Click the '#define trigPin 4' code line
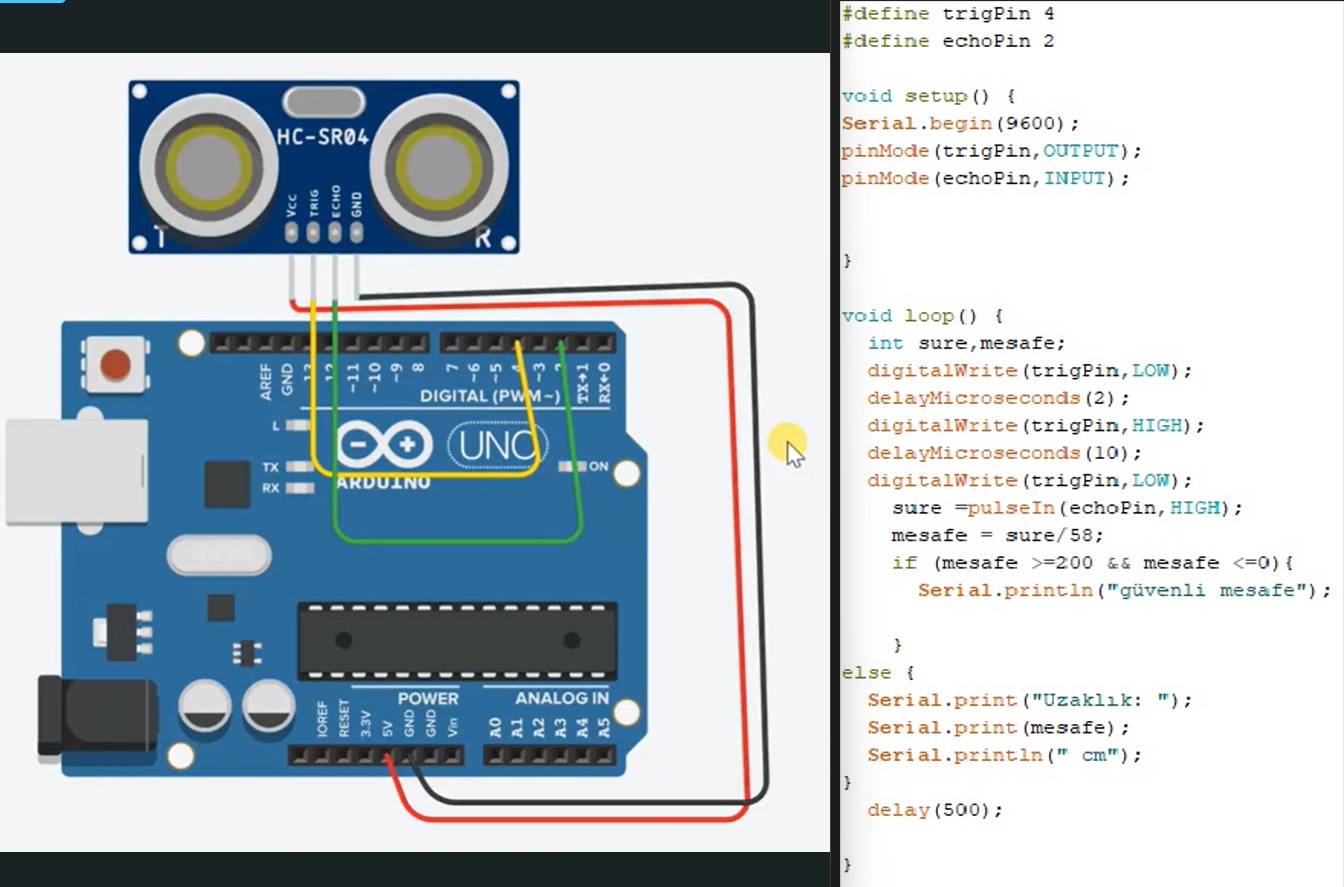Image resolution: width=1344 pixels, height=887 pixels. click(x=948, y=14)
